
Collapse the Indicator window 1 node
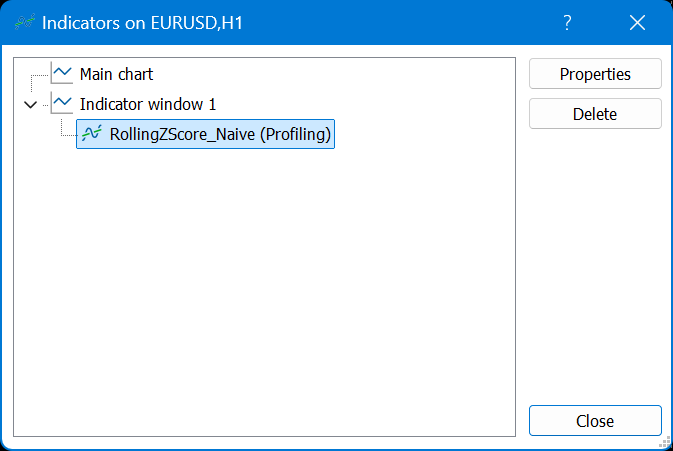pyautogui.click(x=30, y=104)
